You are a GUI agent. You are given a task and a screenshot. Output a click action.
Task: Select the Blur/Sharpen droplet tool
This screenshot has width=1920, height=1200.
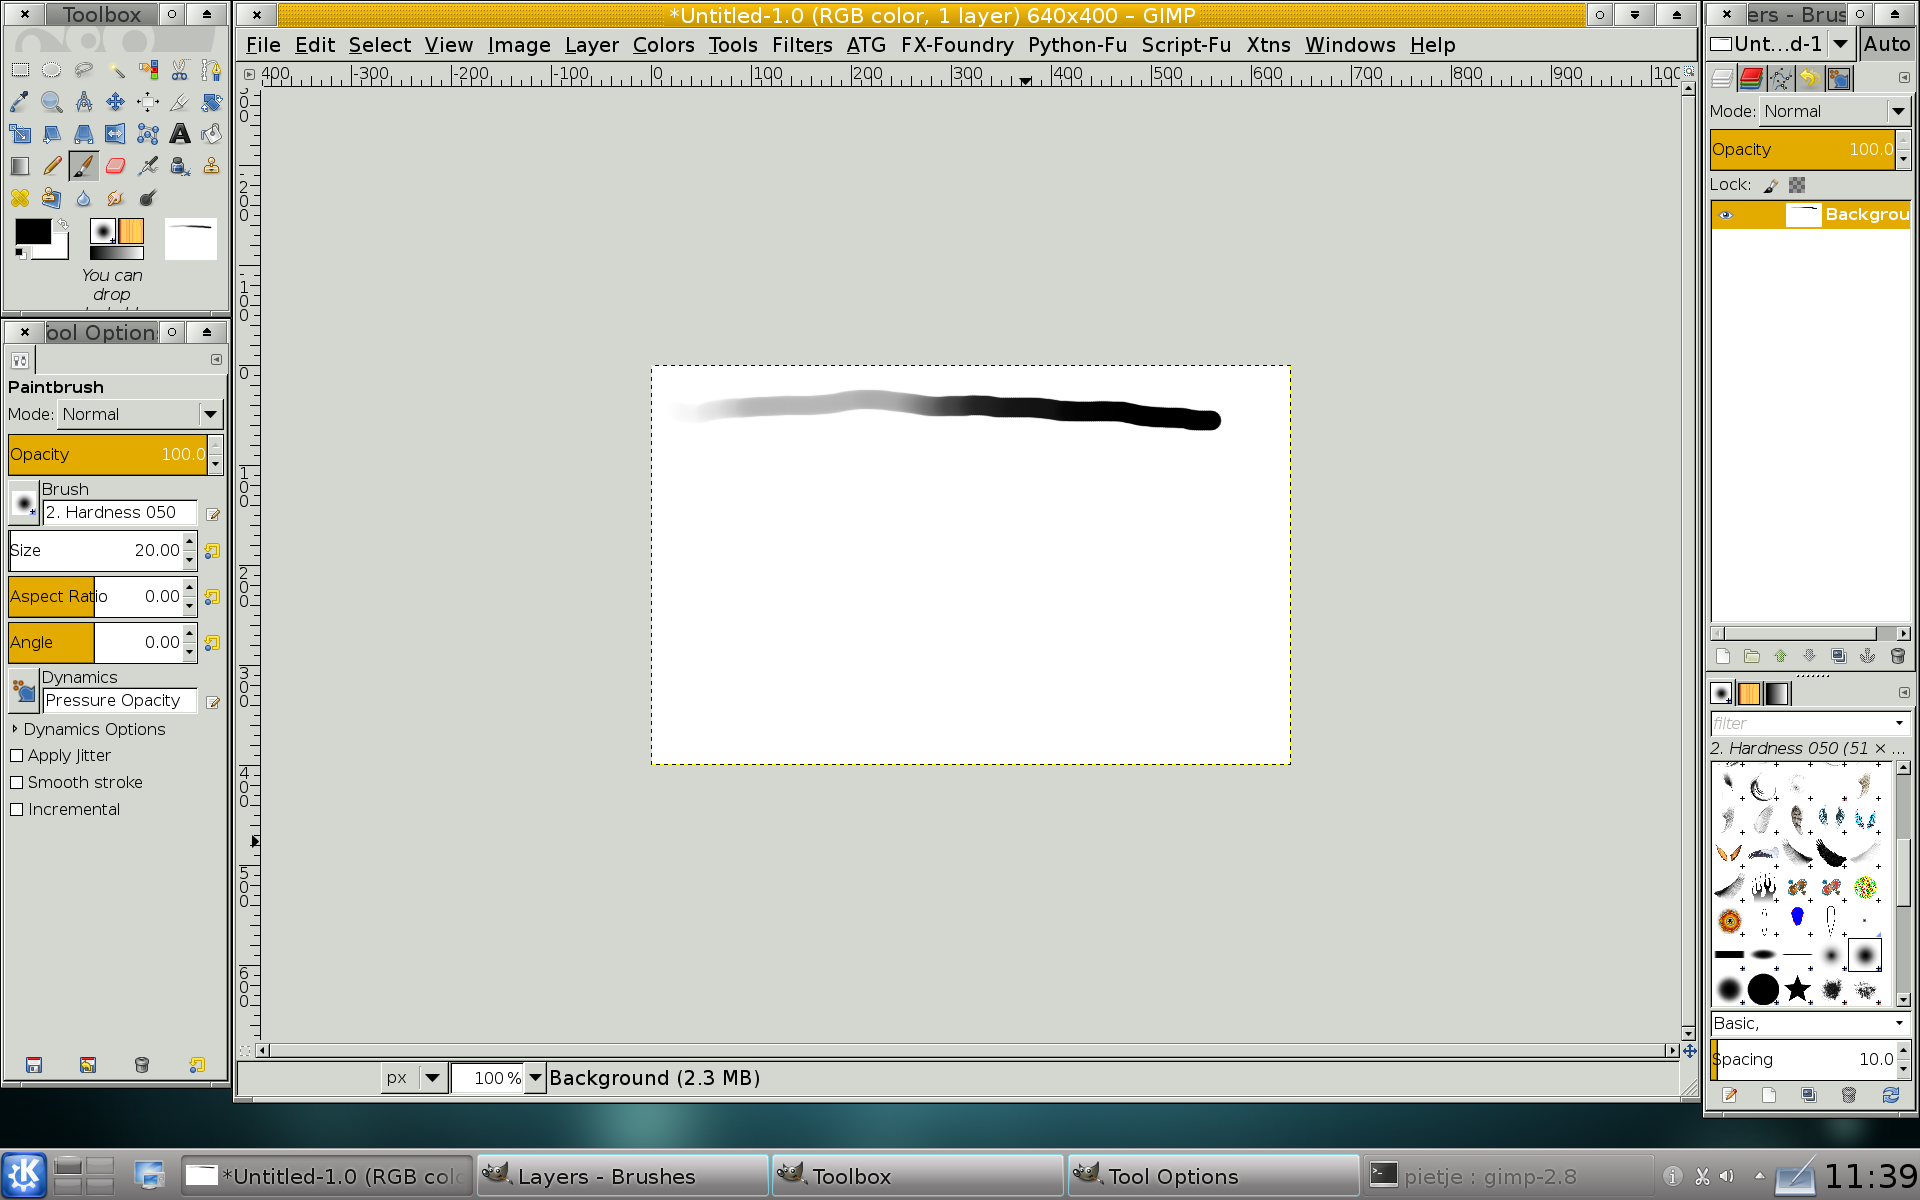[84, 198]
